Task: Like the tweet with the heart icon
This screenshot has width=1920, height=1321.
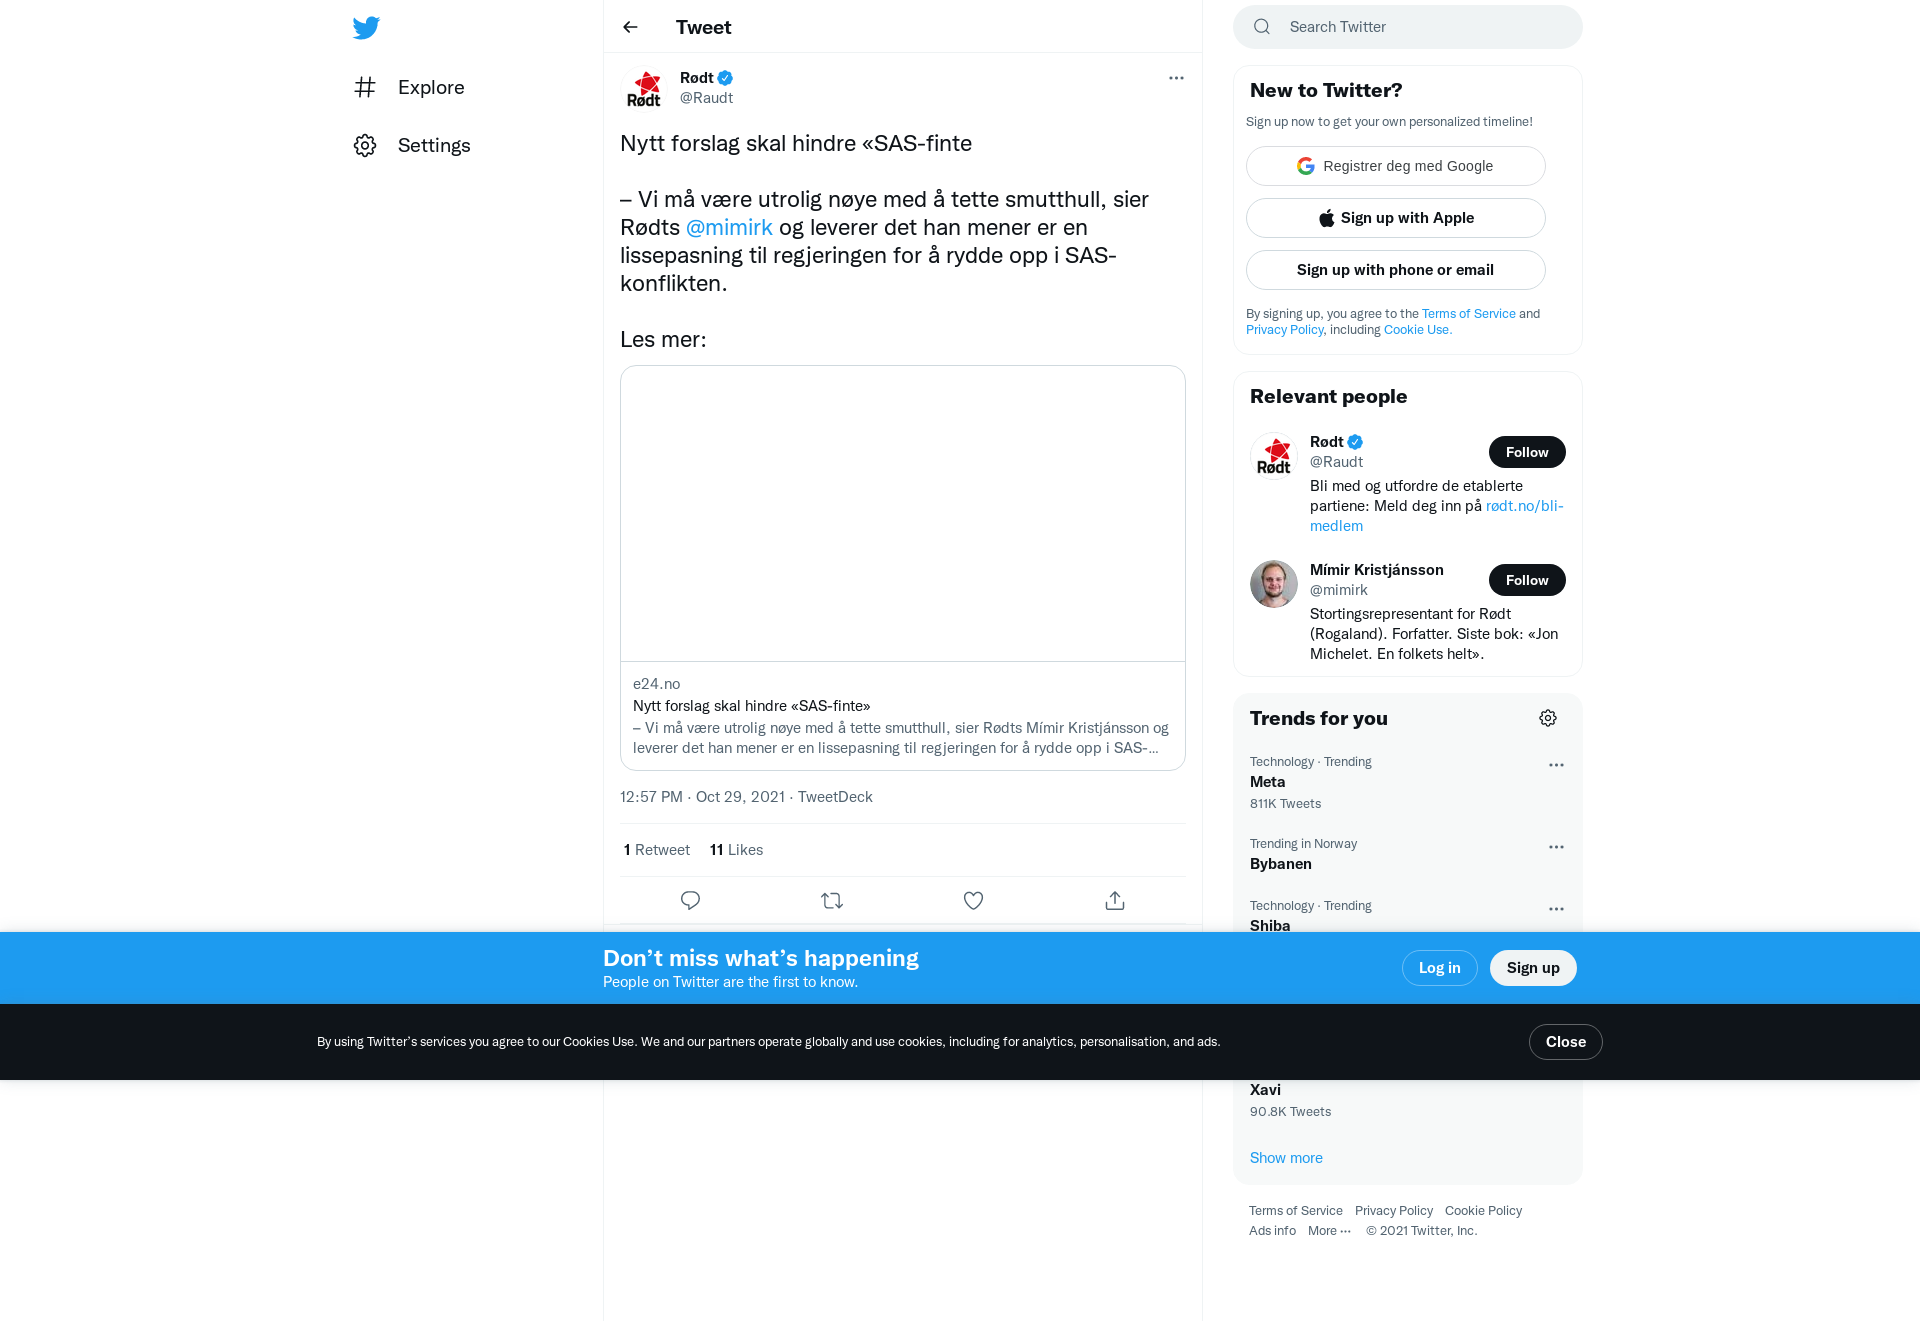Action: (x=973, y=900)
